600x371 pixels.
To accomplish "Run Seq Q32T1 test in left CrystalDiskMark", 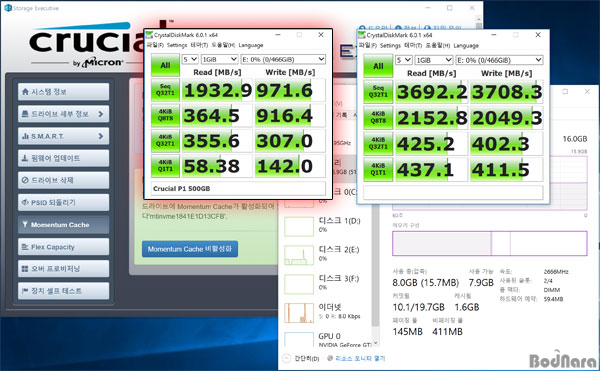I will pyautogui.click(x=165, y=90).
